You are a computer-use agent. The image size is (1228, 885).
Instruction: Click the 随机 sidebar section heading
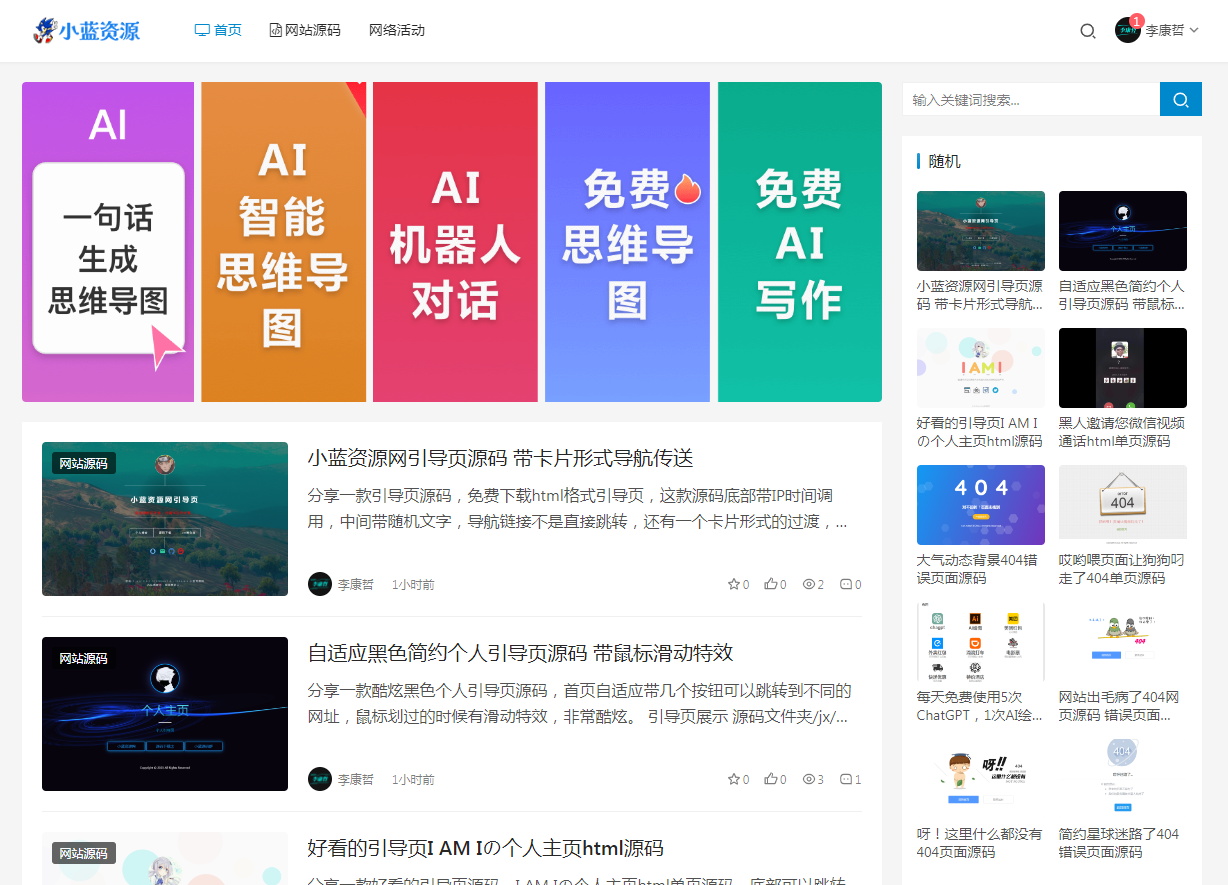coord(945,161)
